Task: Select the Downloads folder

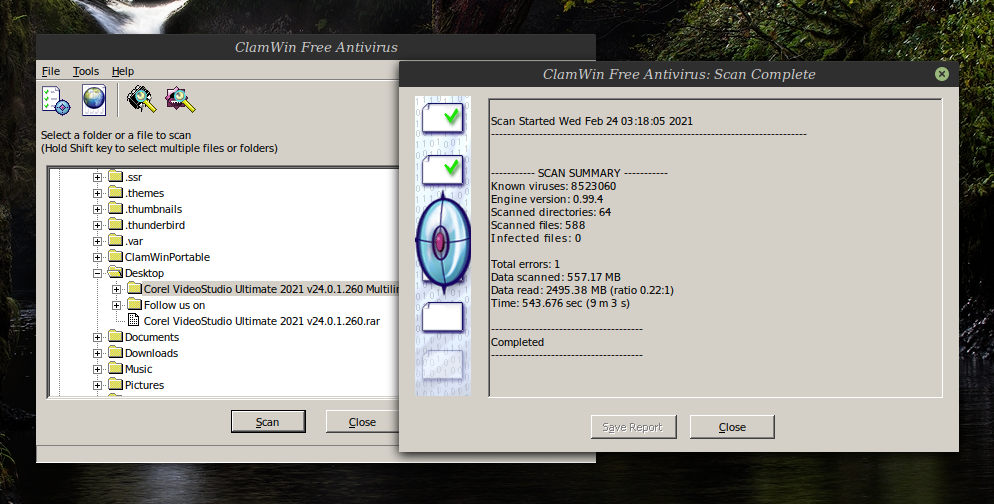Action: click(x=152, y=353)
